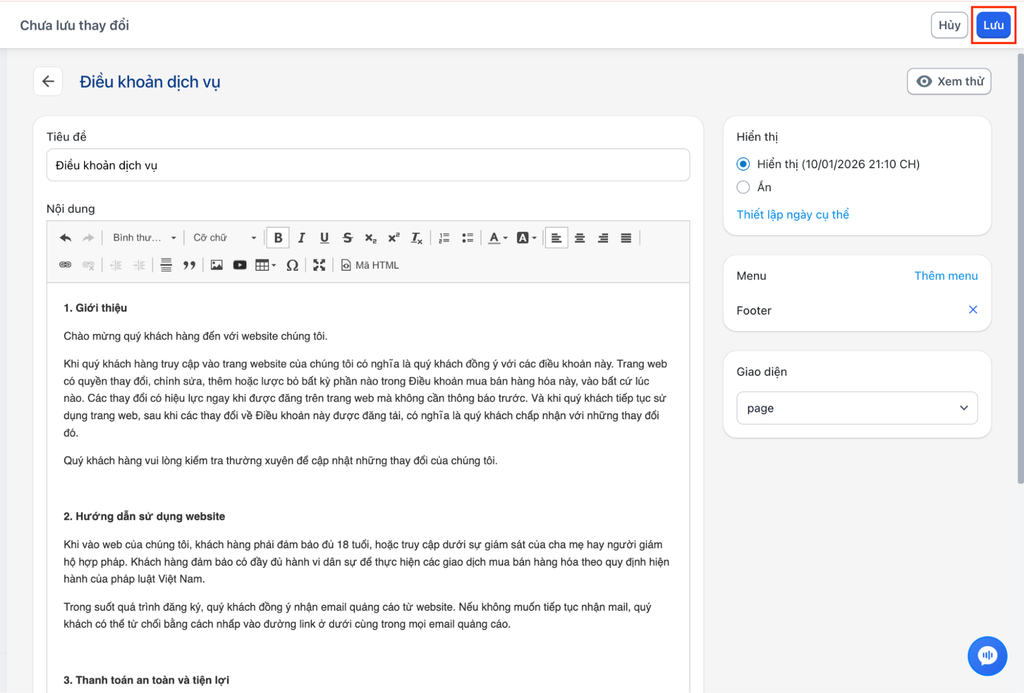This screenshot has height=693, width=1024.
Task: Open the text color picker
Action: pyautogui.click(x=497, y=238)
